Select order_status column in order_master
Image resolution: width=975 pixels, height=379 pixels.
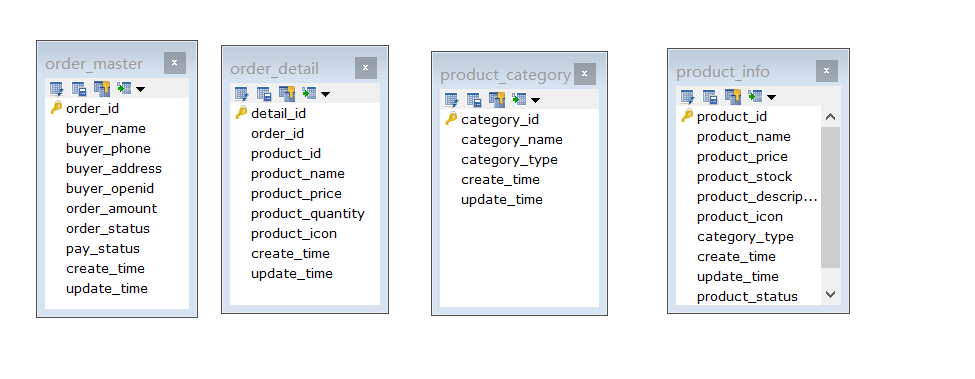(108, 228)
